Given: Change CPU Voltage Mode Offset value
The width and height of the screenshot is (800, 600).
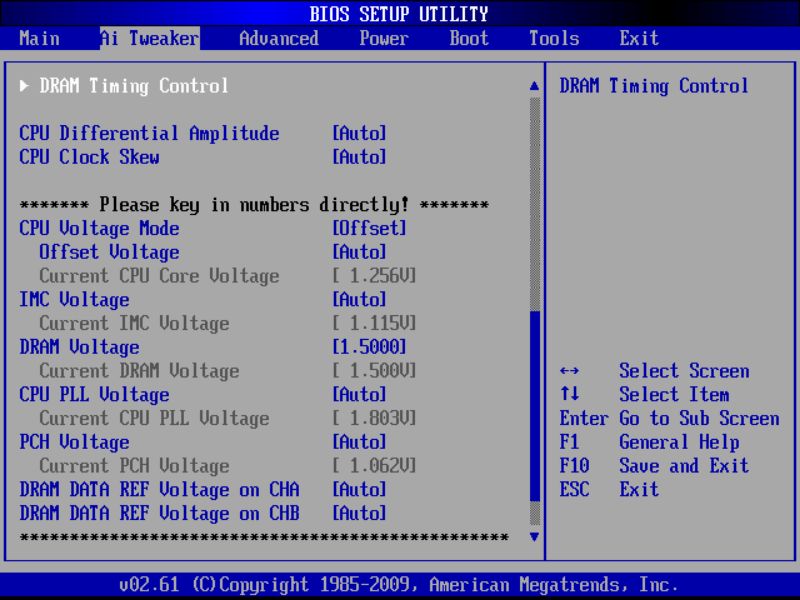Looking at the screenshot, I should click(x=369, y=229).
